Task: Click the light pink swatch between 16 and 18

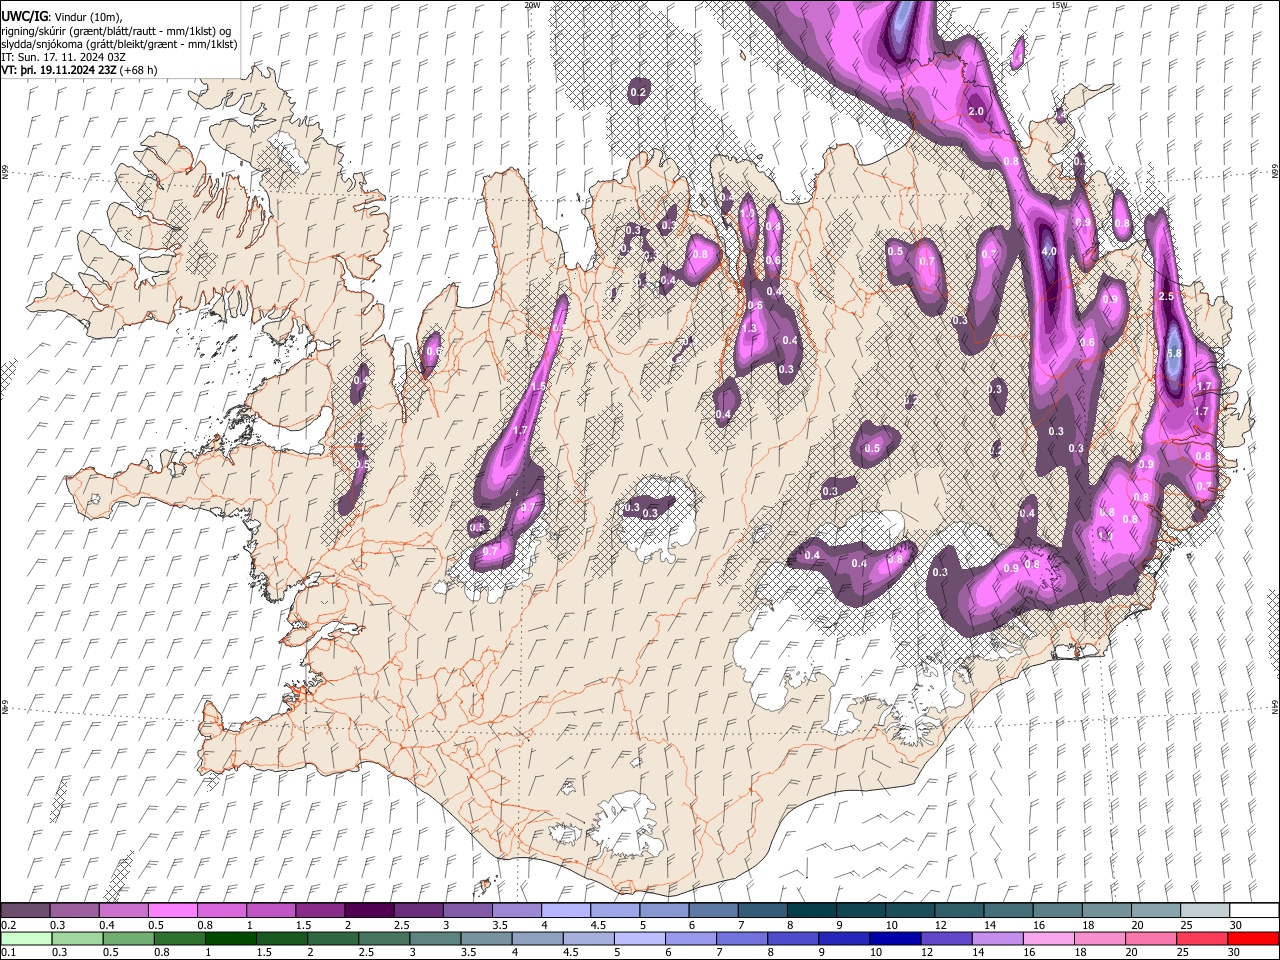Action: click(x=1048, y=938)
